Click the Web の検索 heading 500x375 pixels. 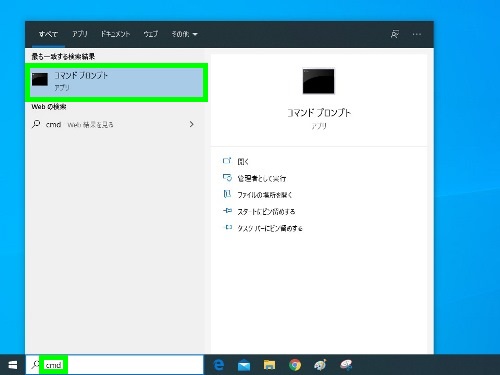coord(49,107)
